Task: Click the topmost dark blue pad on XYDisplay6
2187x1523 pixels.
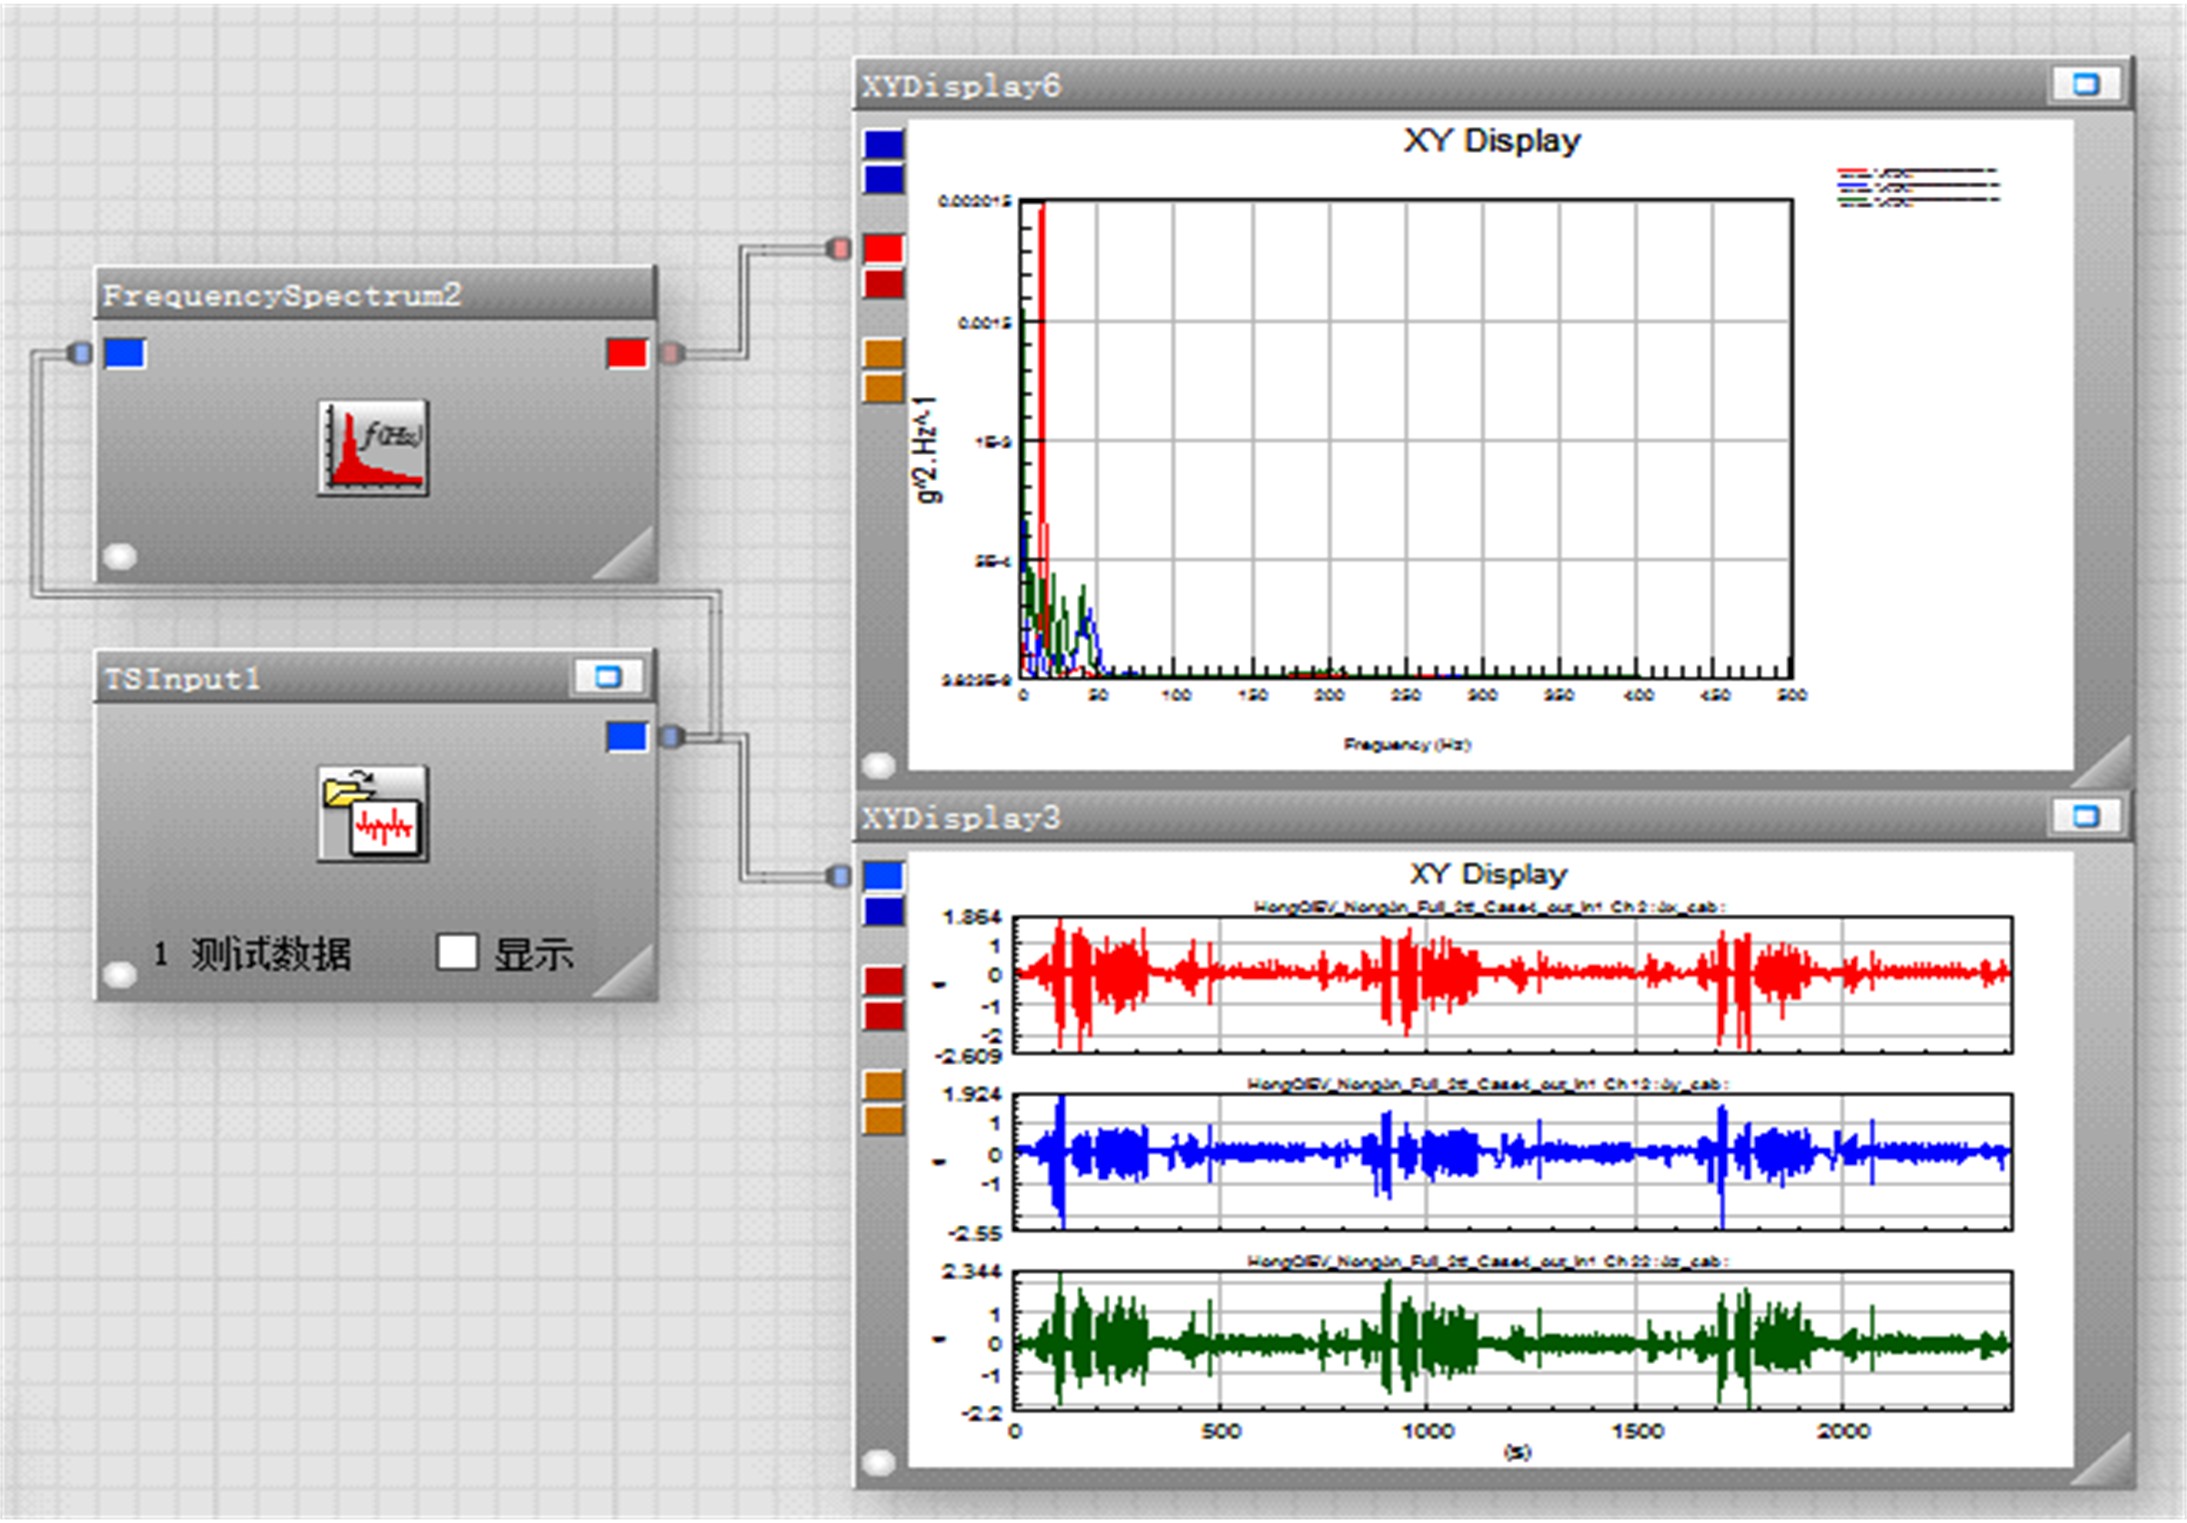Action: [x=883, y=144]
